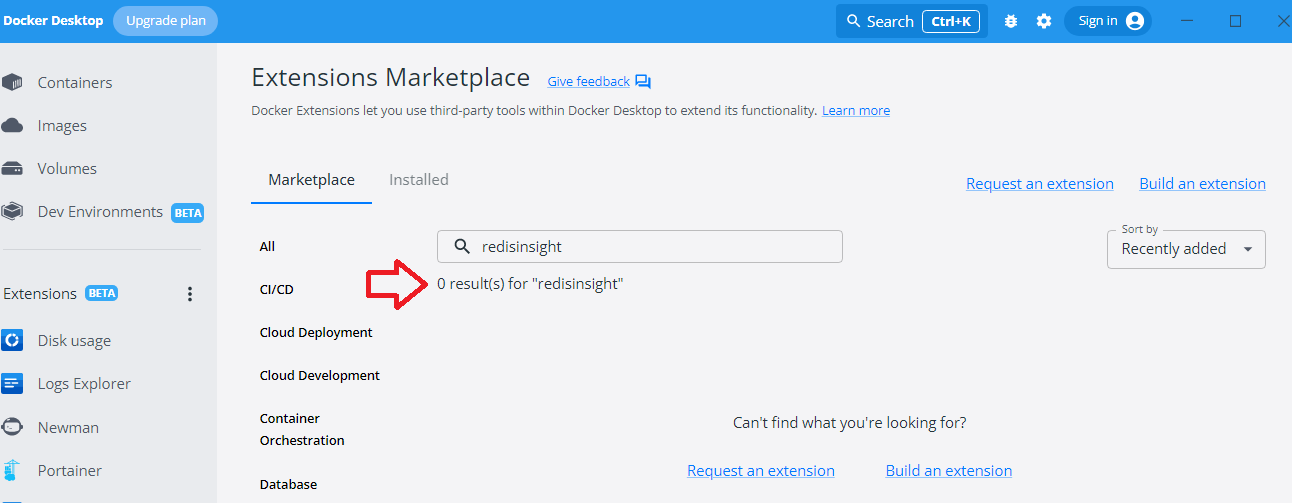Open the Images cloud icon
Viewport: 1292px width, 503px height.
point(12,126)
